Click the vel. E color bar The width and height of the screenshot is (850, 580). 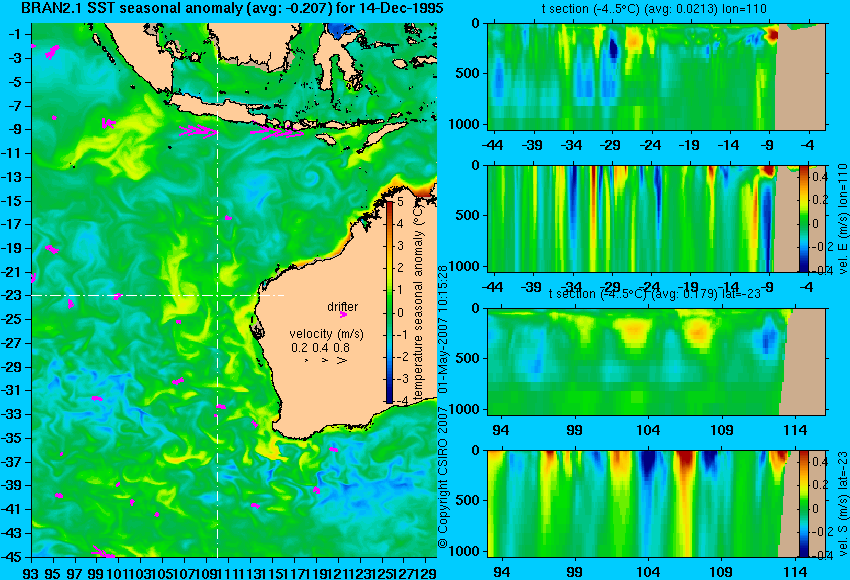(x=804, y=218)
